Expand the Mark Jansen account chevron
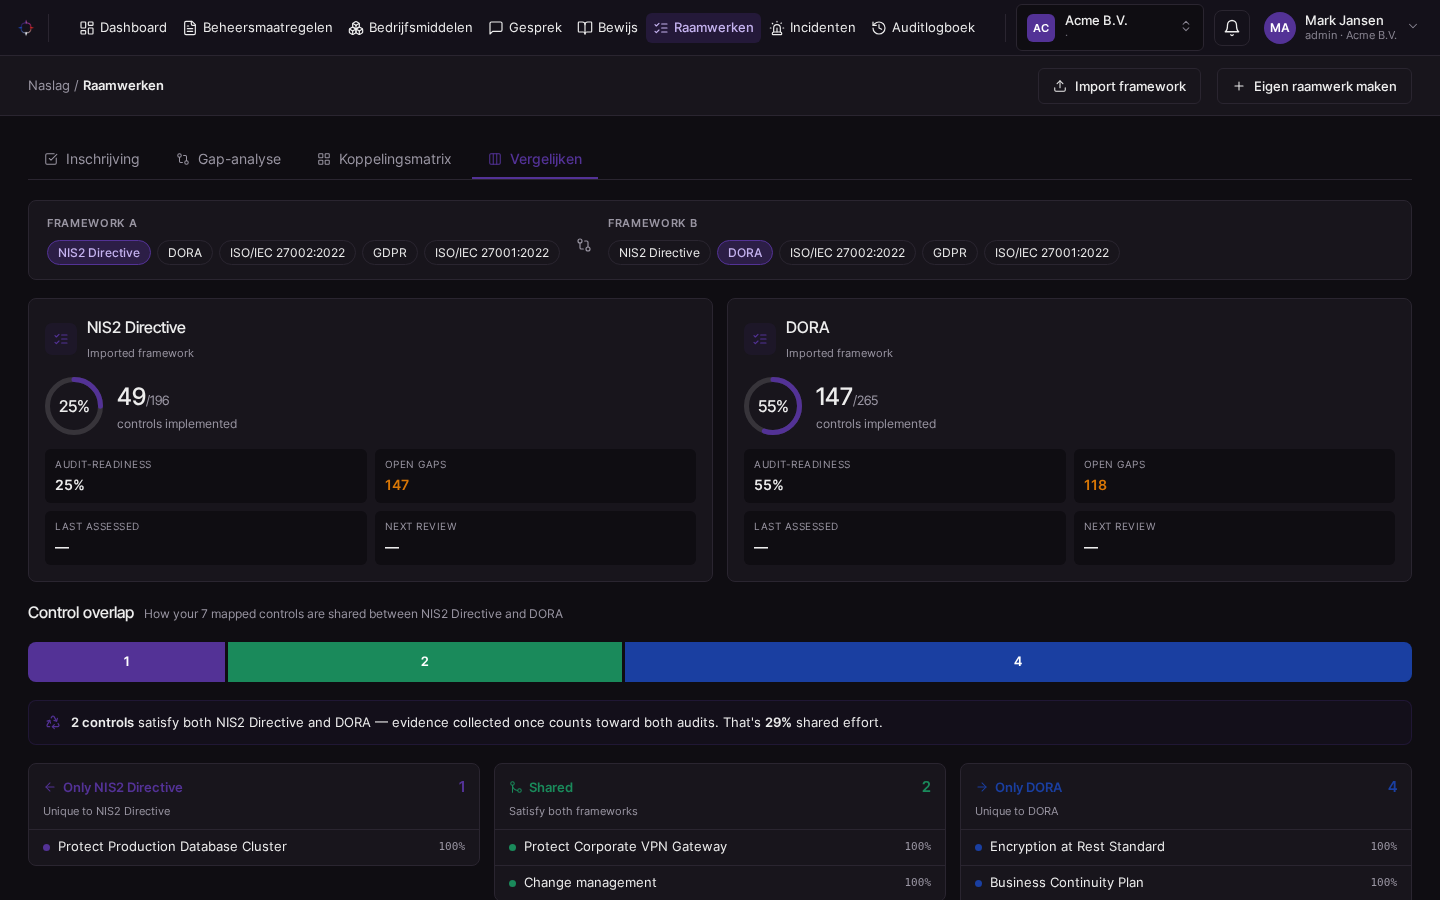This screenshot has height=900, width=1440. 1413,27
